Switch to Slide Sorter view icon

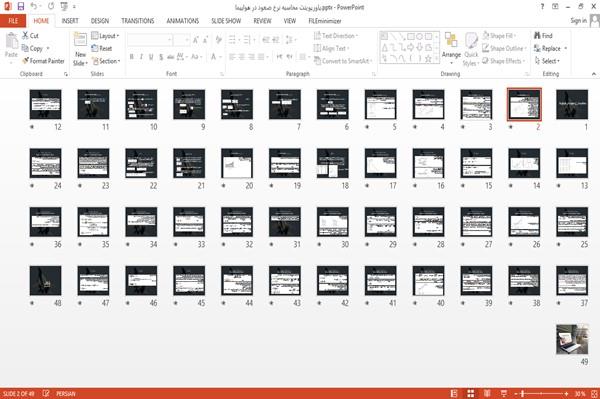(471, 393)
